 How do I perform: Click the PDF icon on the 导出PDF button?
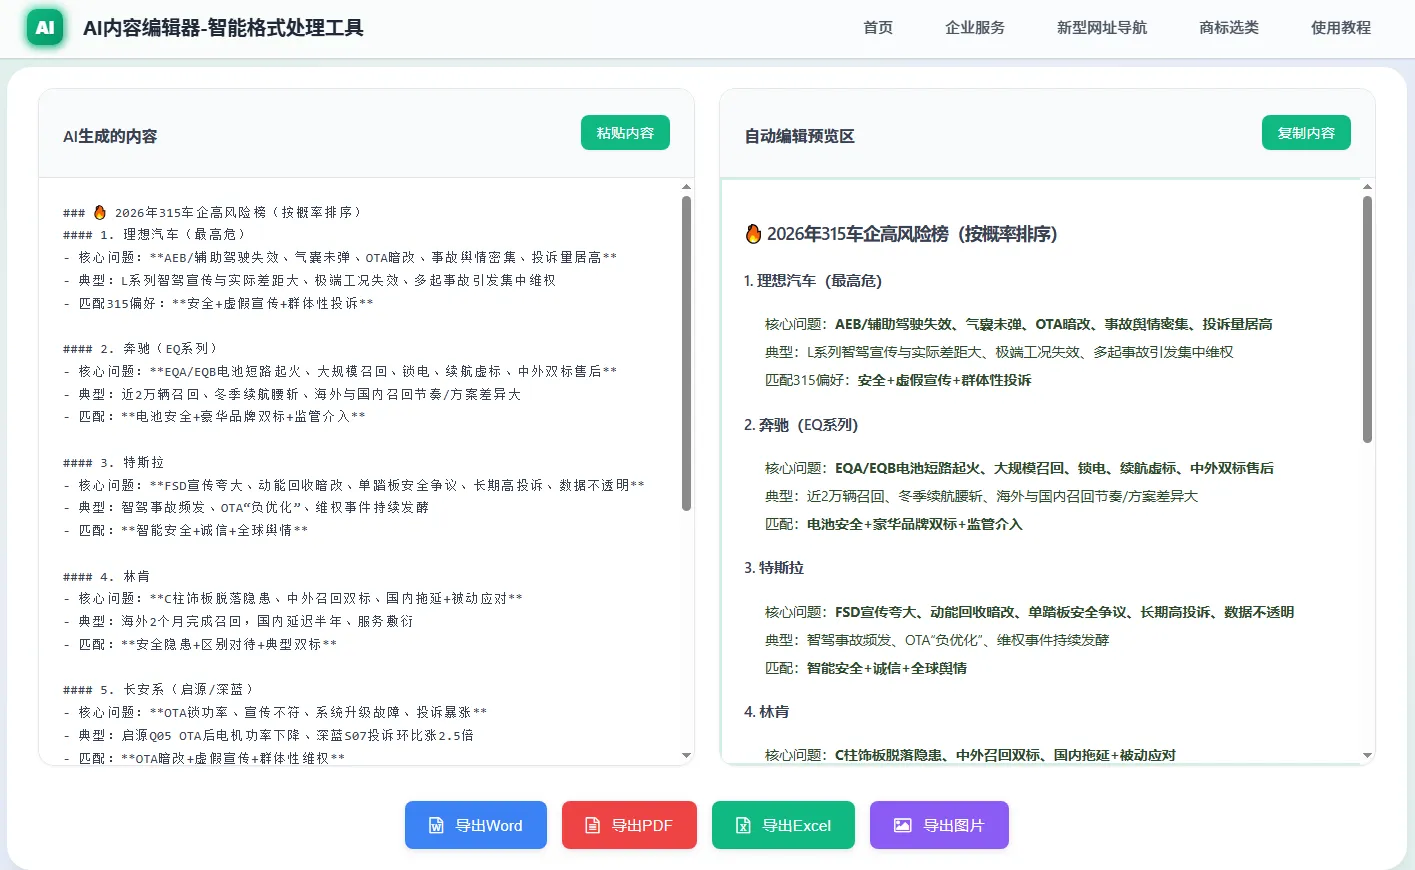594,825
